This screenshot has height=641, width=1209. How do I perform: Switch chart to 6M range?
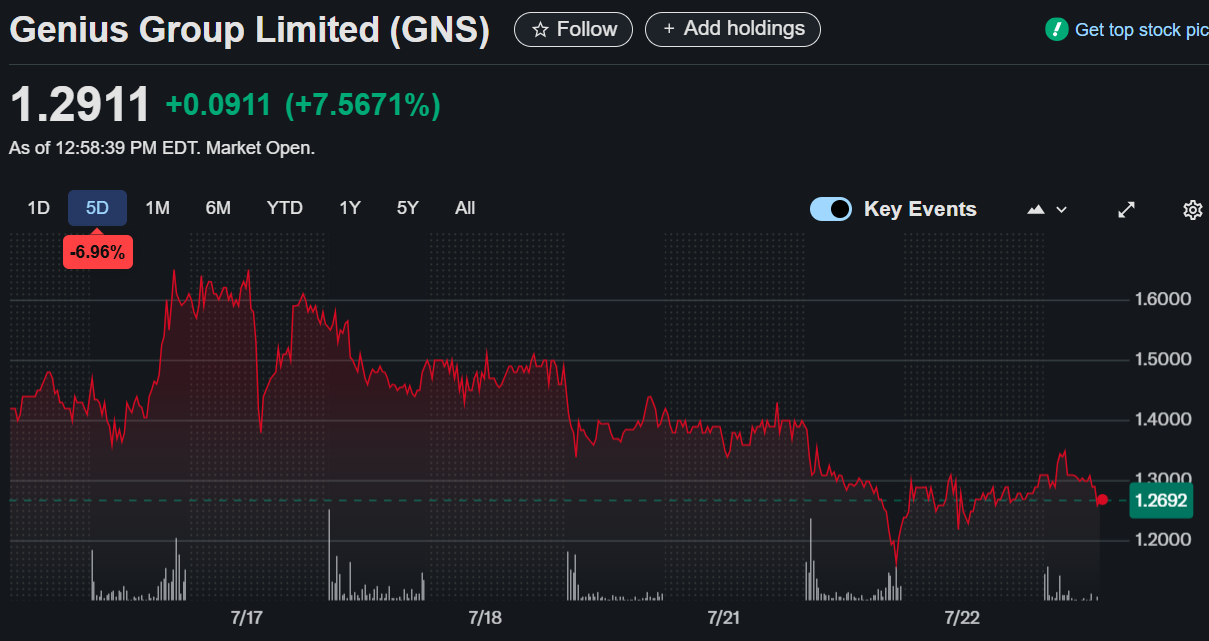218,208
